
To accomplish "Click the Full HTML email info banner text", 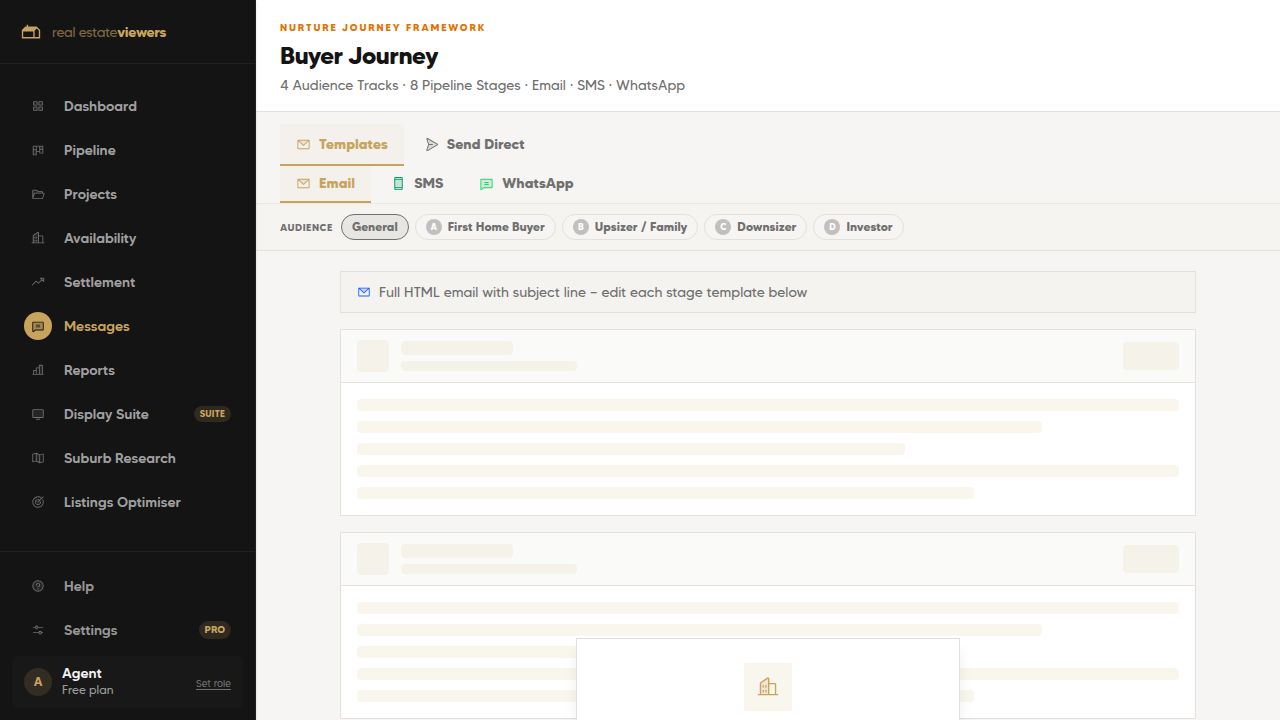I will click(x=593, y=292).
